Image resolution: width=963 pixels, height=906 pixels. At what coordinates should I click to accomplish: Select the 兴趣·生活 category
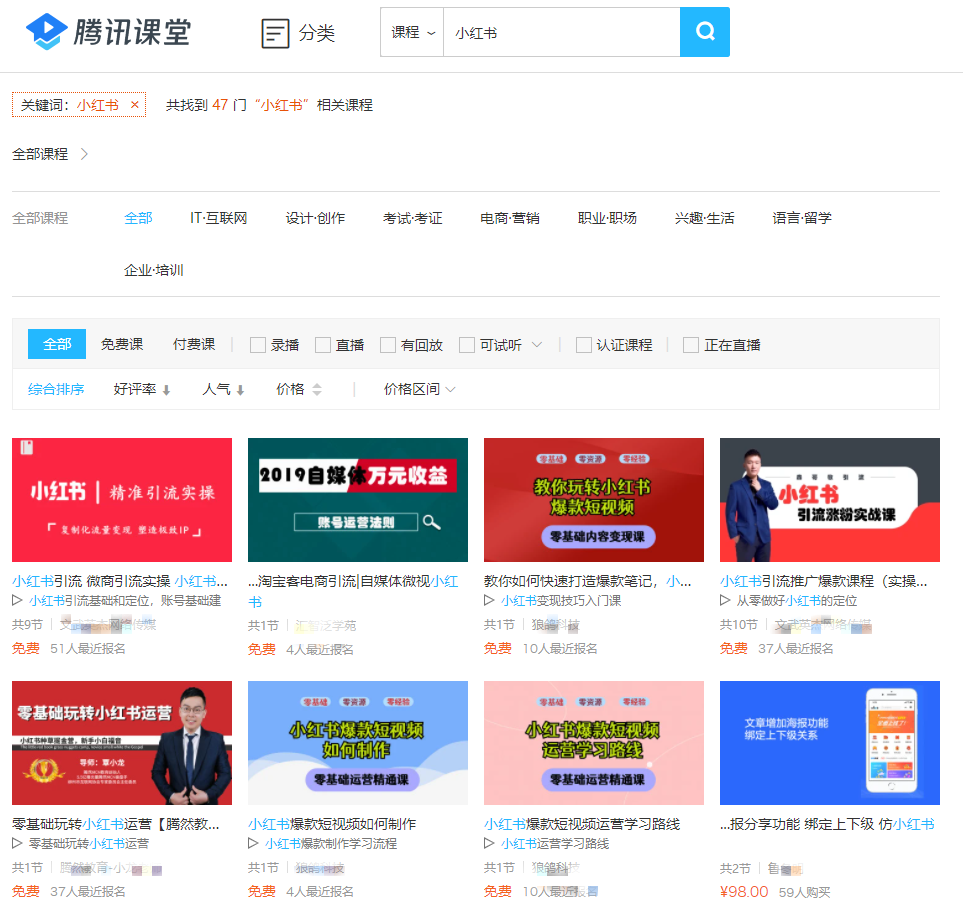(x=704, y=218)
